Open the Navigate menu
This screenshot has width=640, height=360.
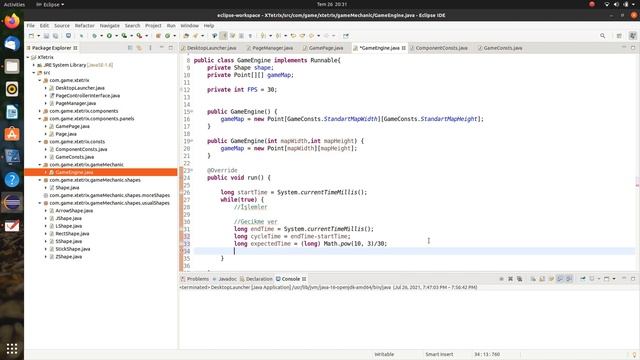(x=110, y=26)
